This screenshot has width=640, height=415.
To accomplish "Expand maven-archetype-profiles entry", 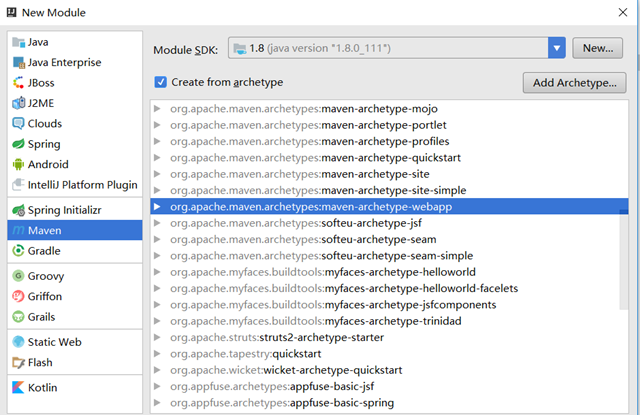I will coord(157,142).
